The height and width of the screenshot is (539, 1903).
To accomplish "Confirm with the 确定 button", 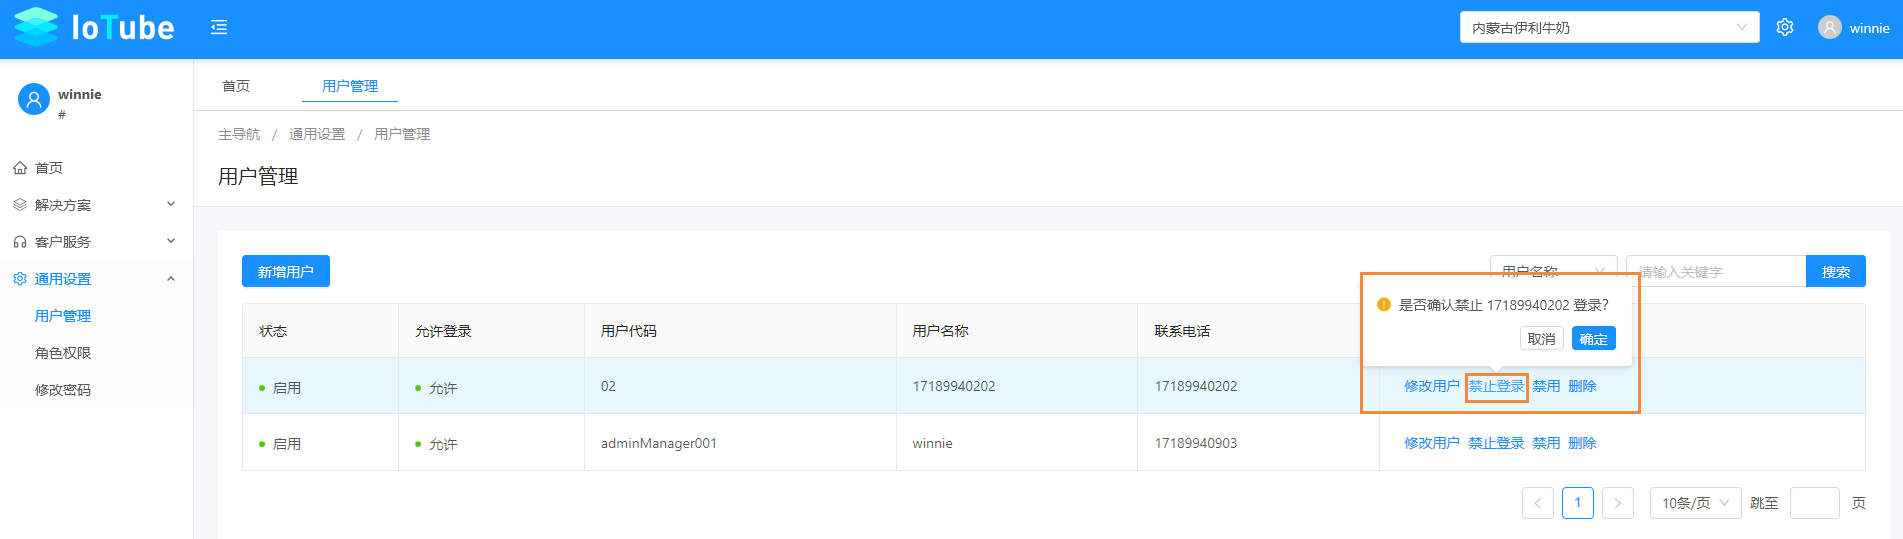I will (1593, 339).
